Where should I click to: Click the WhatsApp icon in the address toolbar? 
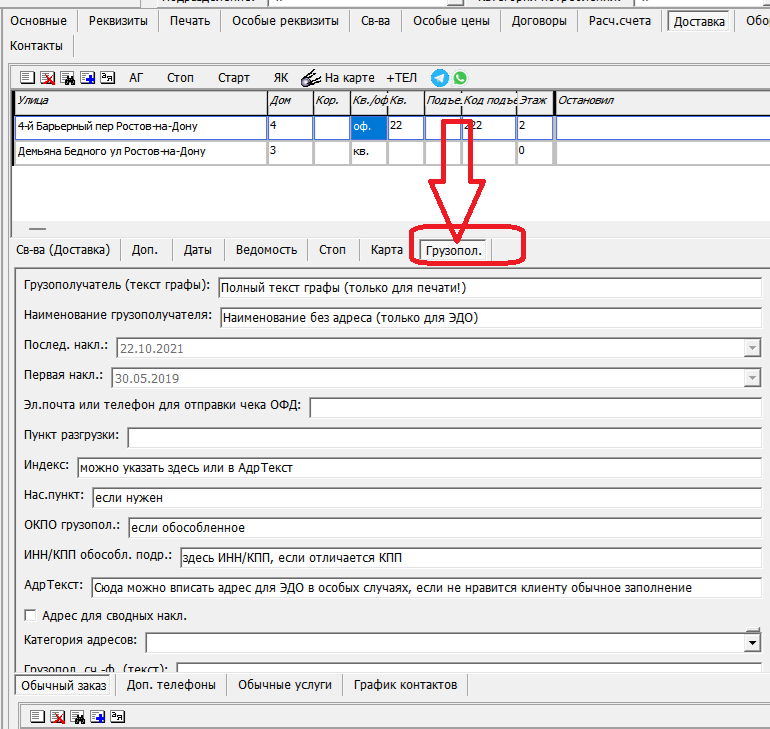tap(459, 78)
